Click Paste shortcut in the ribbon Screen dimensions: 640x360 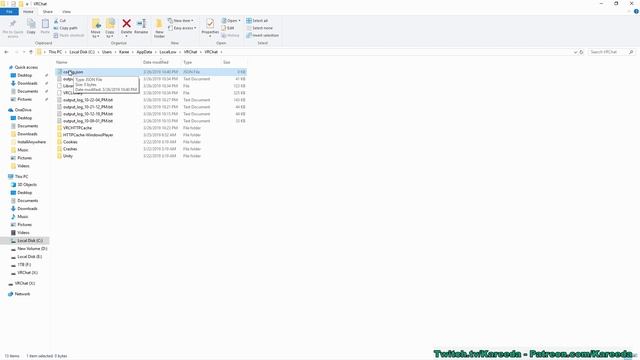(69, 35)
